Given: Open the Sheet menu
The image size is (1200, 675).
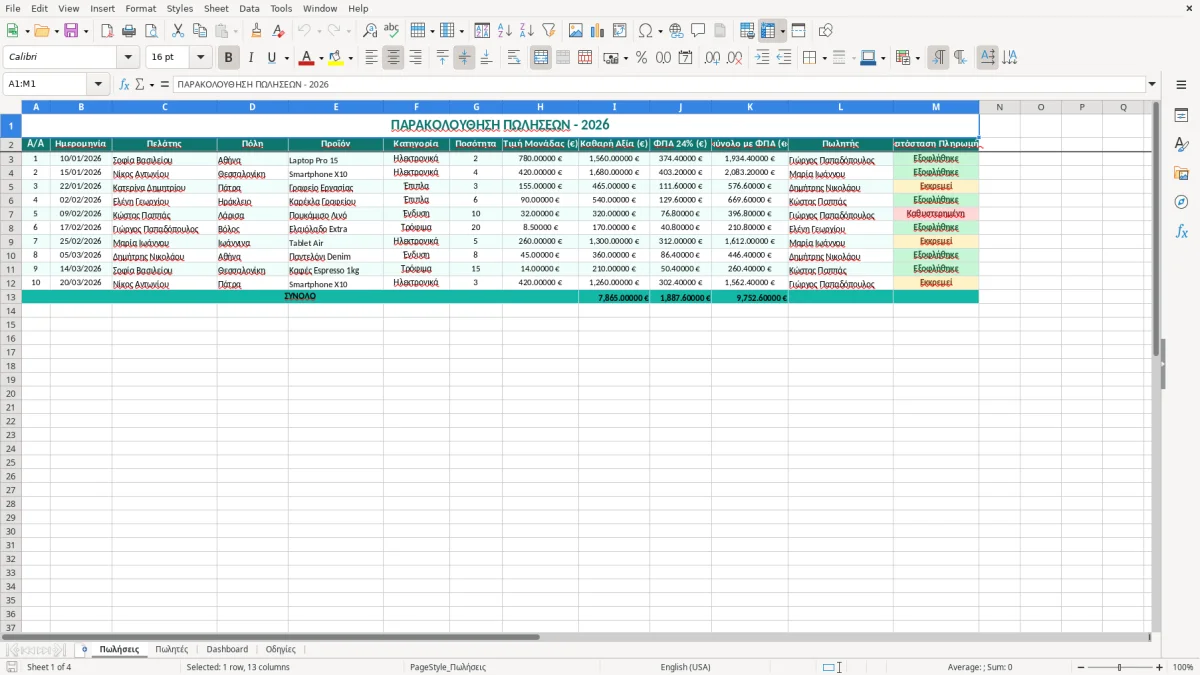Looking at the screenshot, I should pos(216,8).
